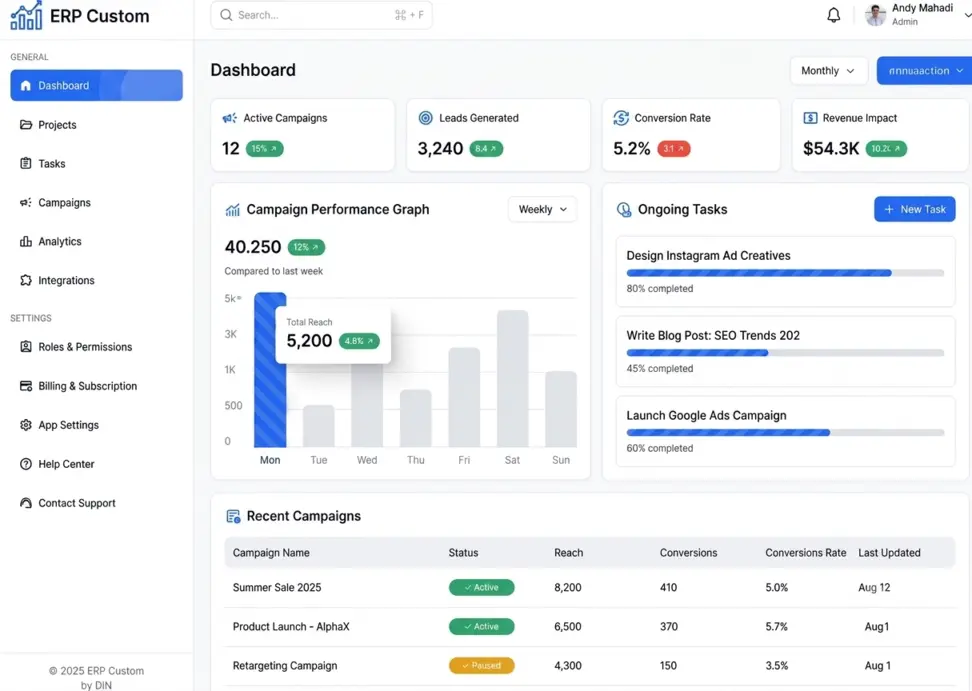Click the Design Instagram Ad Creatives progress bar

[785, 273]
